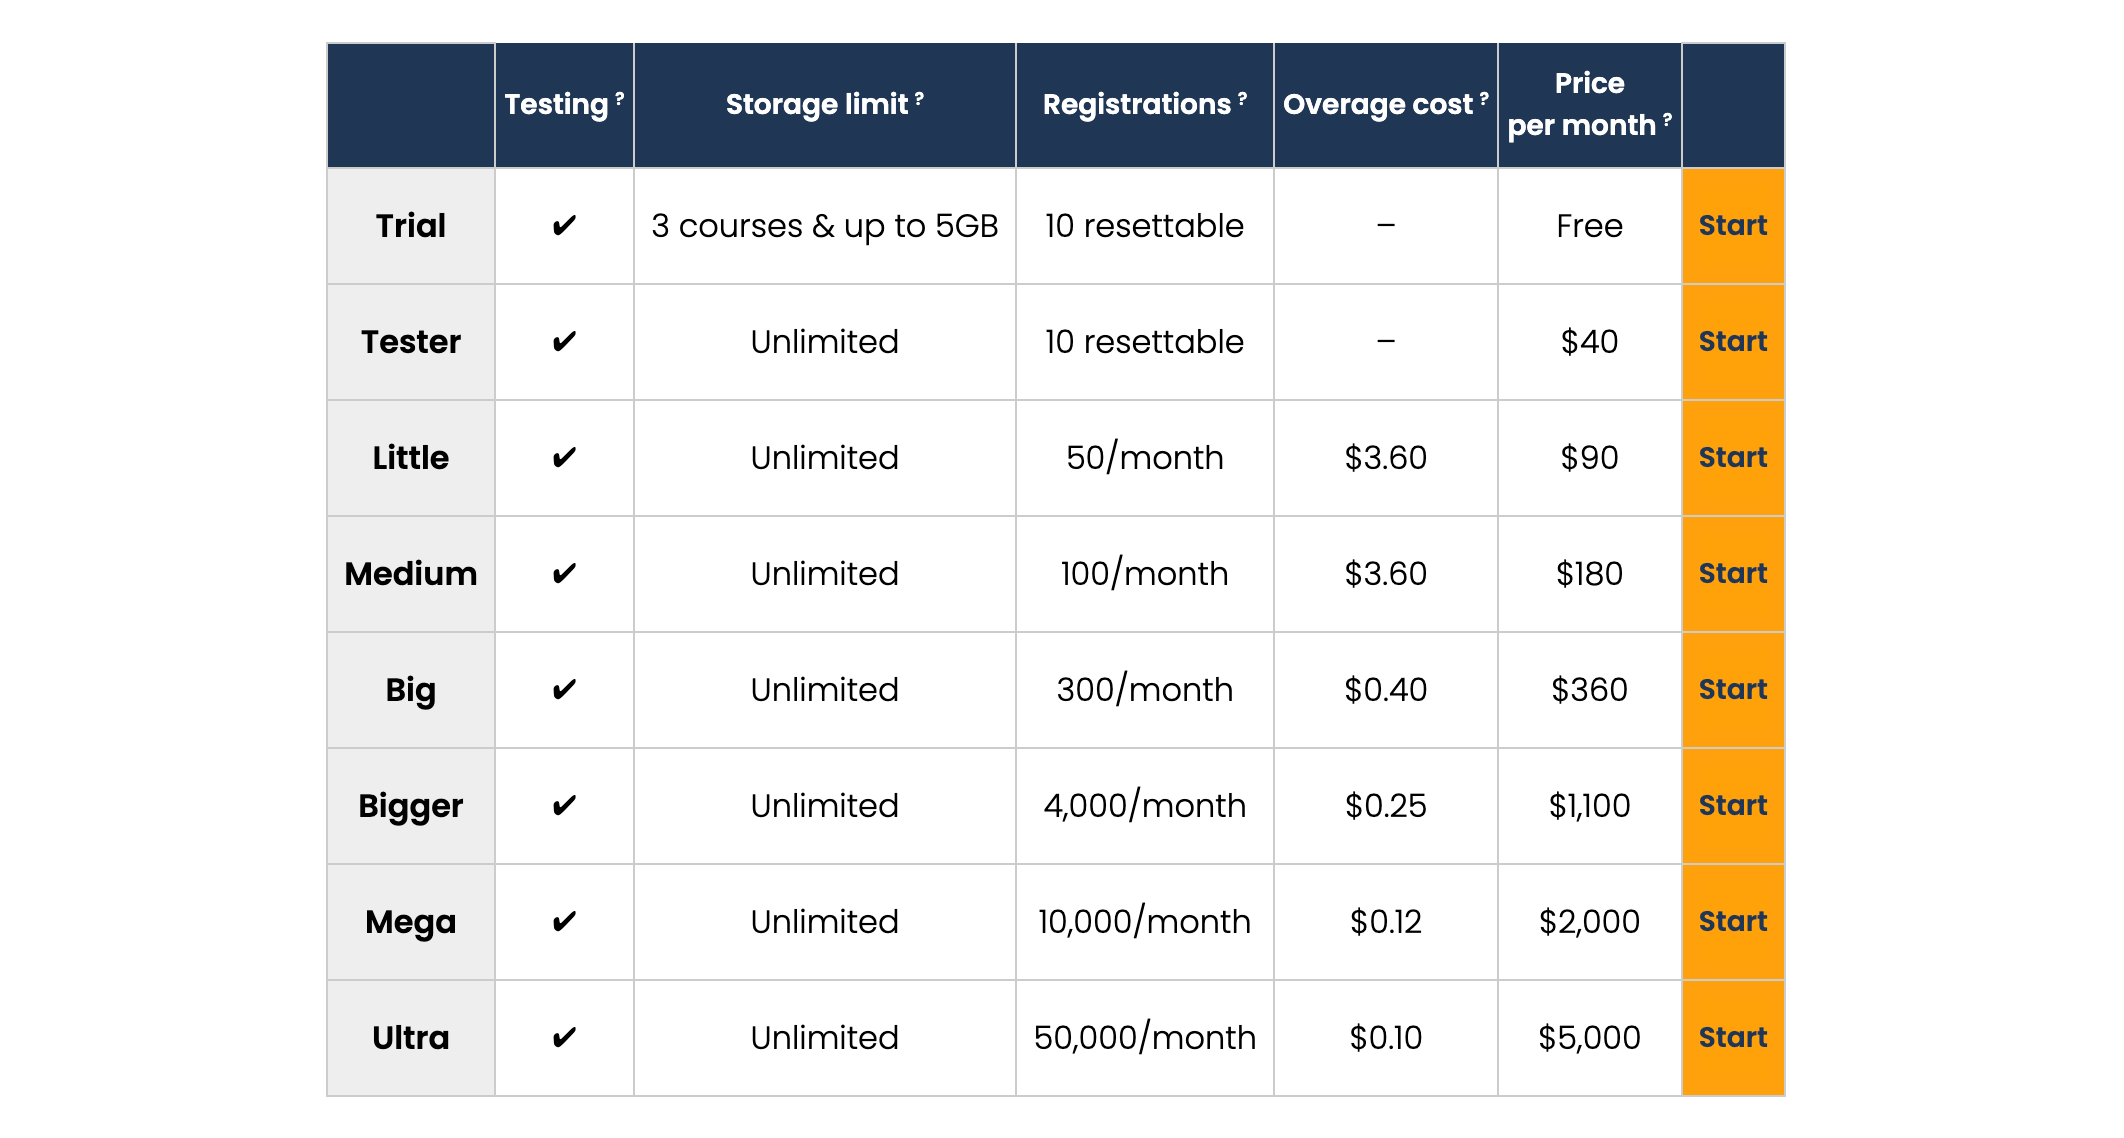Click the help icon next to Testing
Screen dimensions: 2124x1138
620,98
